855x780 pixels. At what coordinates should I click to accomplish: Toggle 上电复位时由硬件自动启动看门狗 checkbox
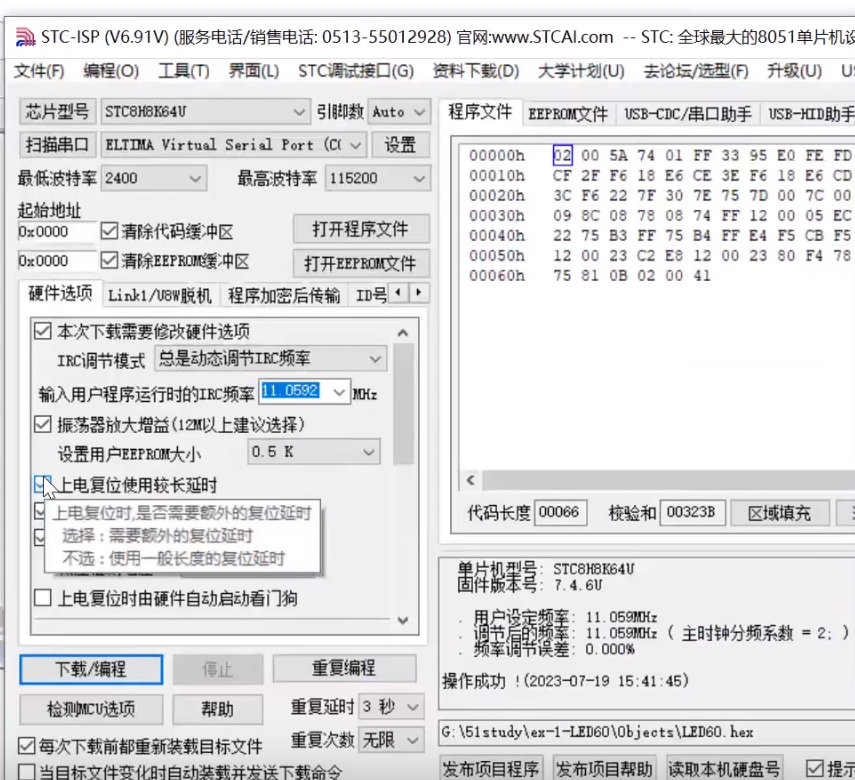(x=43, y=598)
